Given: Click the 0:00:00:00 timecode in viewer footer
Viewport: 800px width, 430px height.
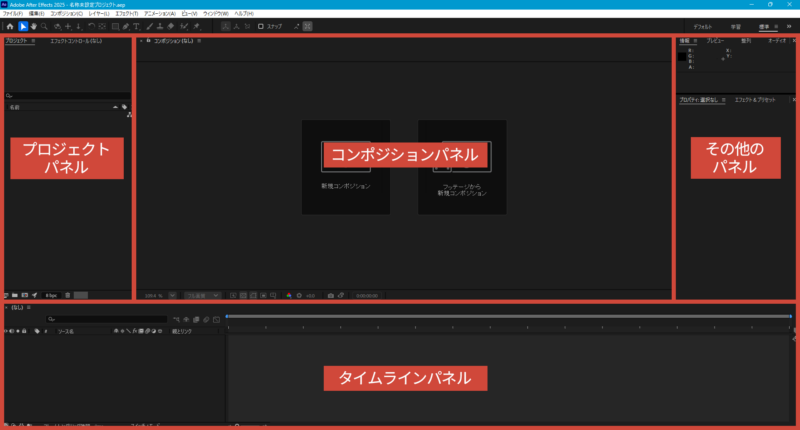Looking at the screenshot, I should click(x=367, y=295).
